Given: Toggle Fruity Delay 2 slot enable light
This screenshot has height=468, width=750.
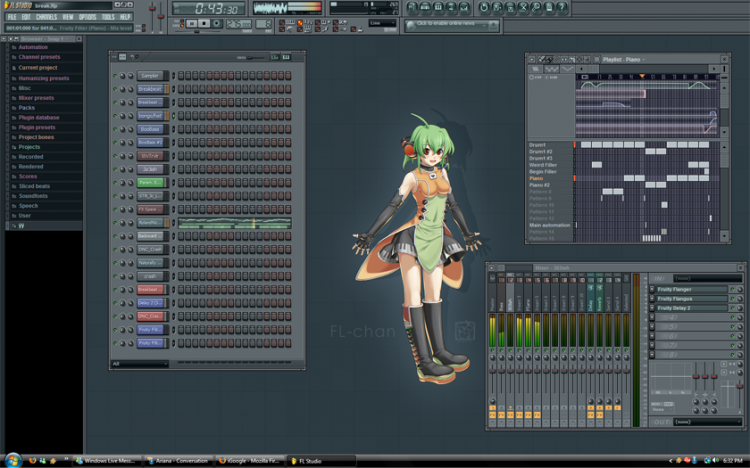Looking at the screenshot, I should (x=732, y=308).
